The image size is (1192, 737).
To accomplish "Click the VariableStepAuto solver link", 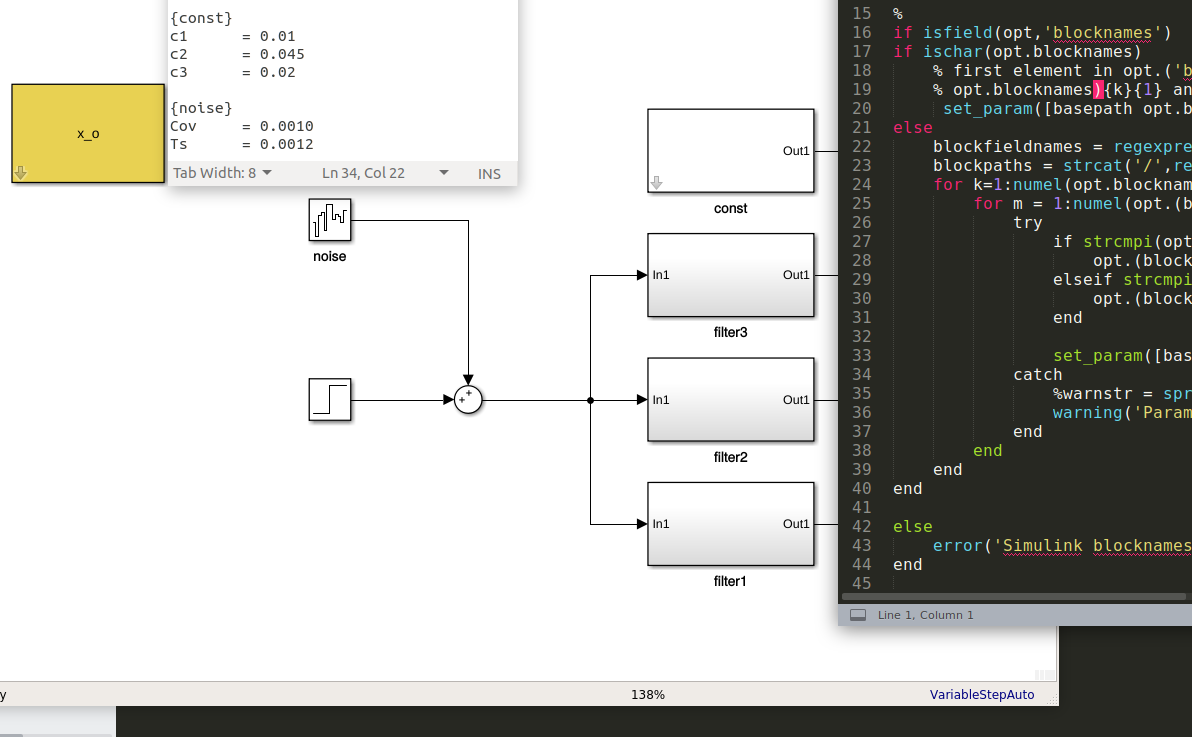I will (981, 694).
